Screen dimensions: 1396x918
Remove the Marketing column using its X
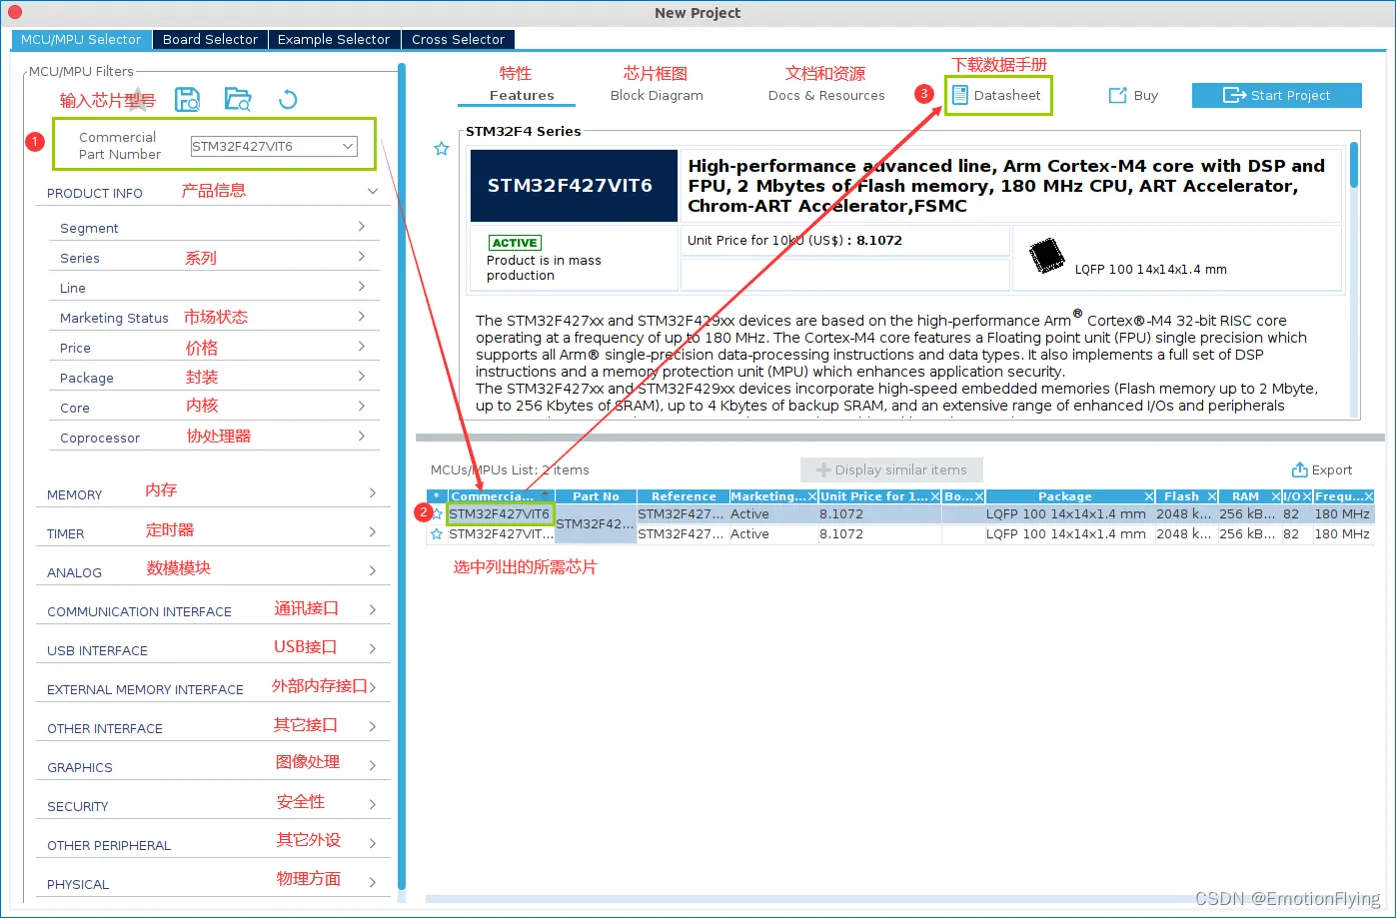[x=812, y=496]
